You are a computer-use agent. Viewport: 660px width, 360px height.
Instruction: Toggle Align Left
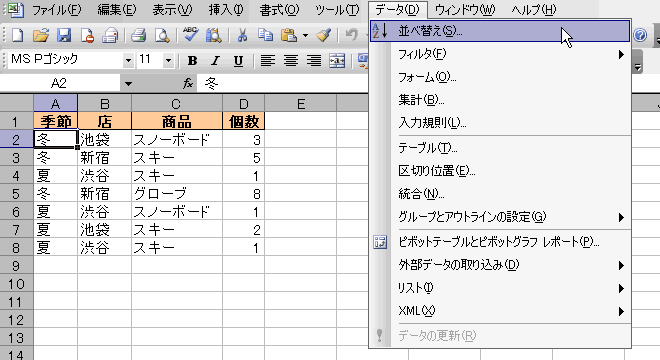267,61
